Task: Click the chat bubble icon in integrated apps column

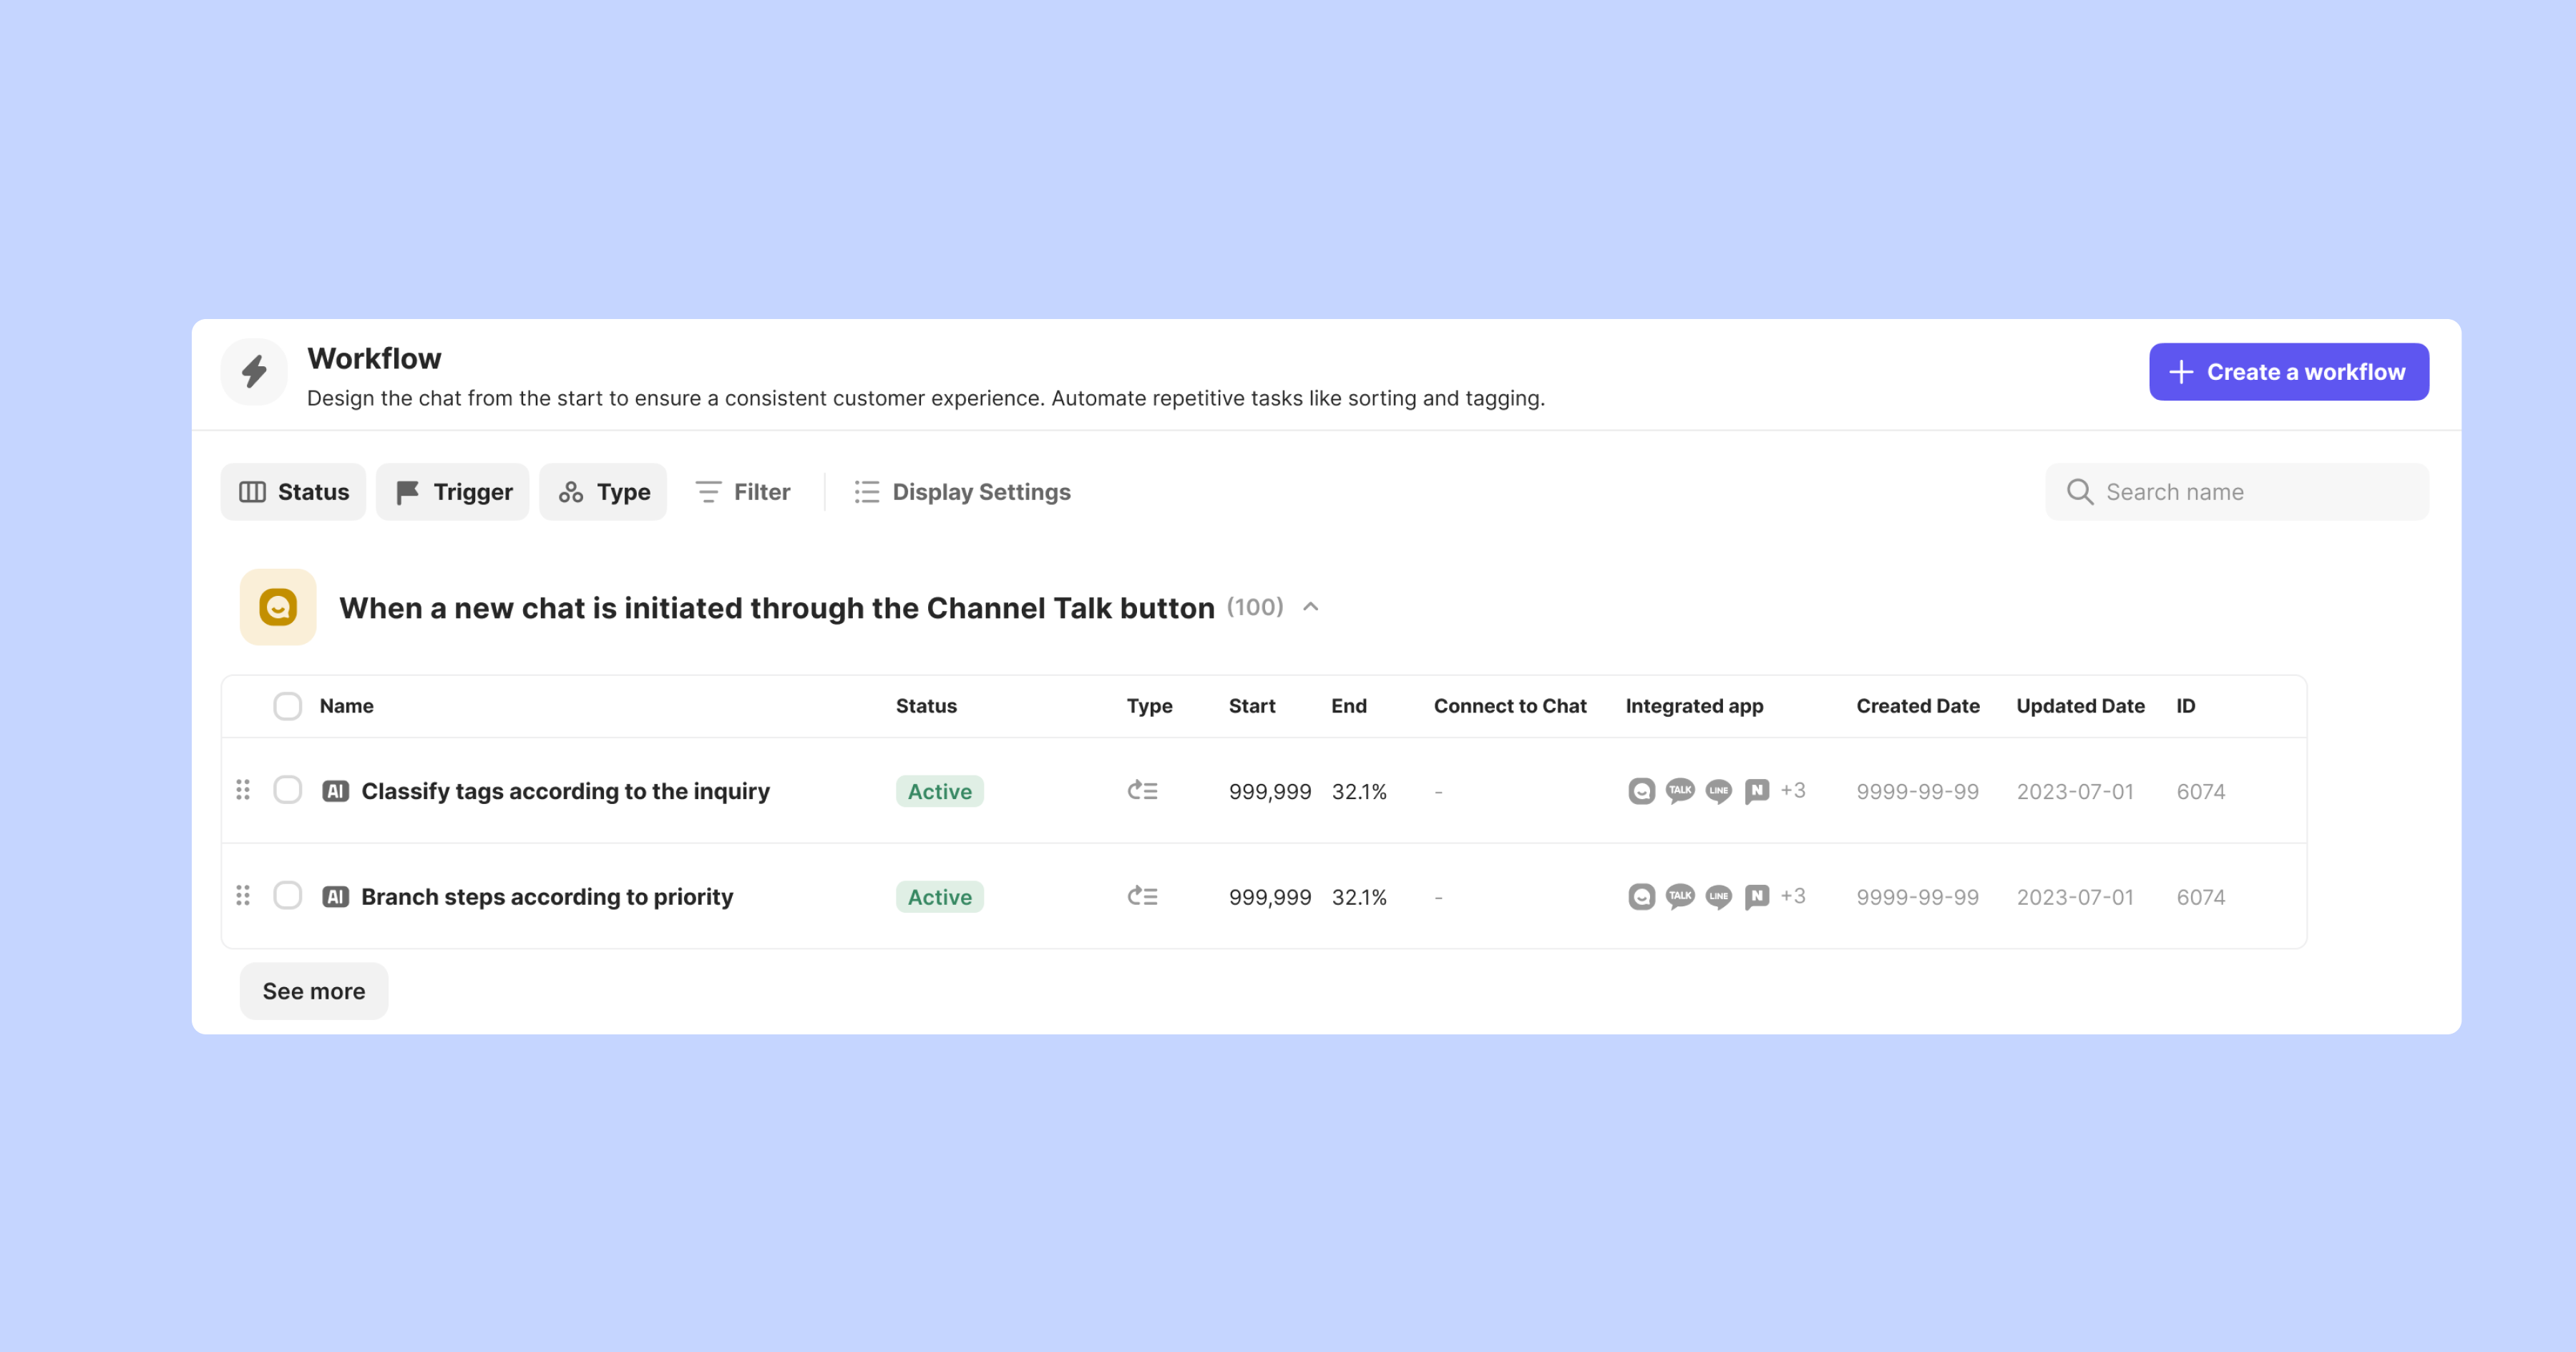Action: click(x=1641, y=790)
